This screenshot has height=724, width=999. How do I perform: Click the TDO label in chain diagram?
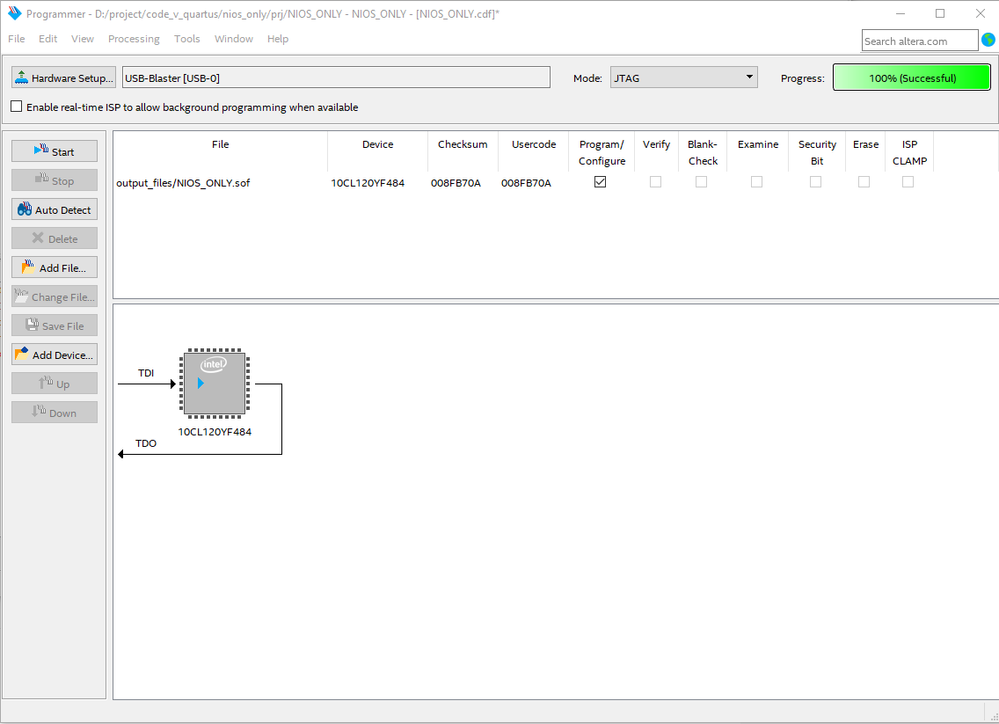(x=146, y=443)
